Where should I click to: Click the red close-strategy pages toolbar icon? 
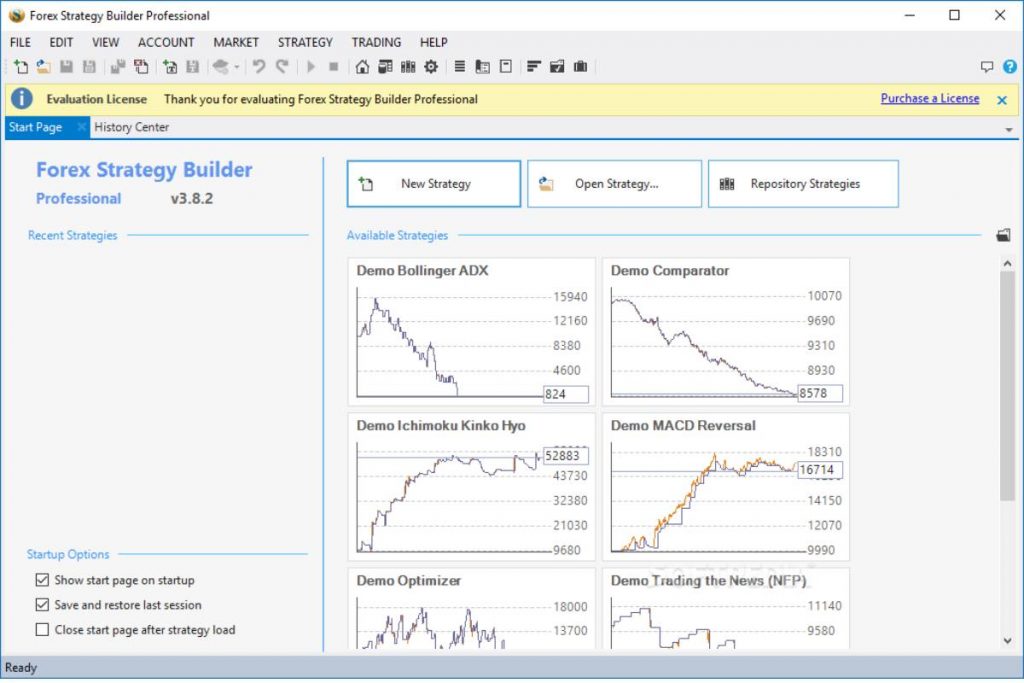point(141,67)
